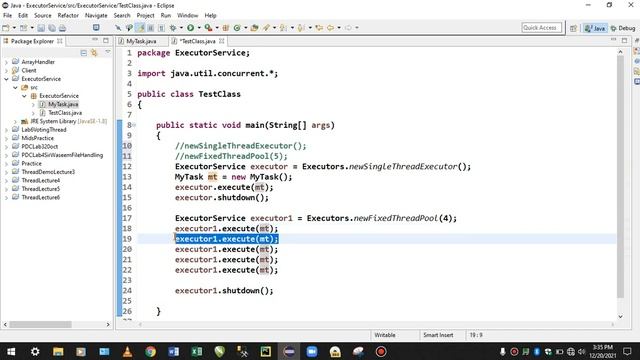
Task: Expand the JRE System Library node
Action: point(15,121)
